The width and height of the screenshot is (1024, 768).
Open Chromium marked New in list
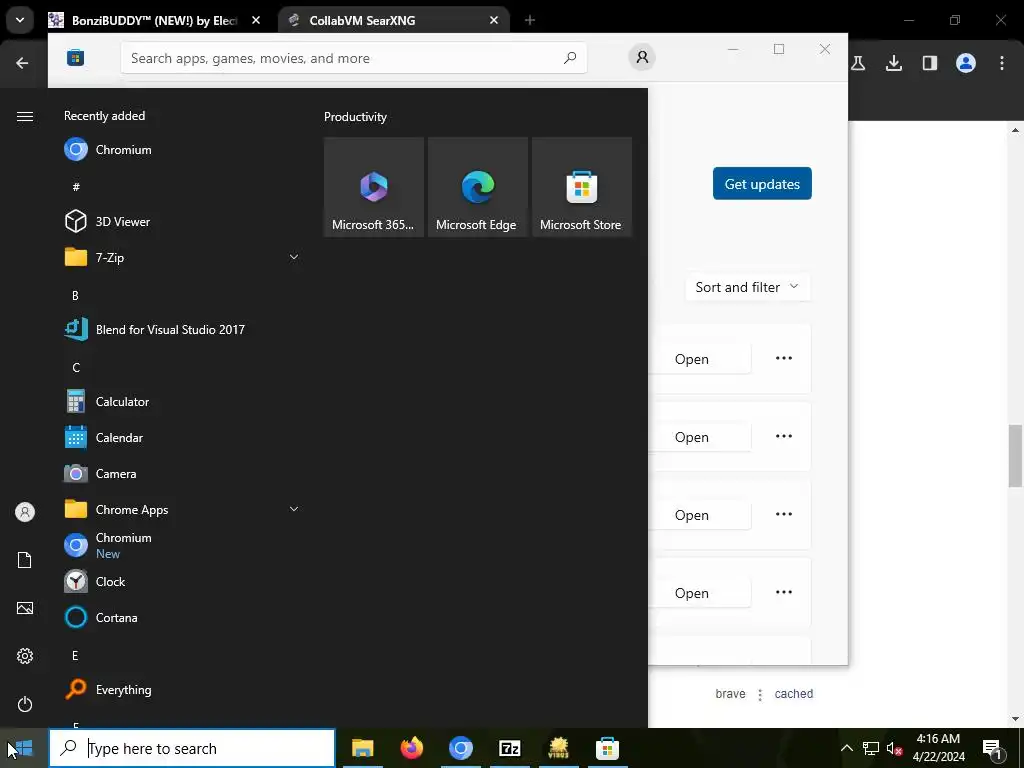pos(183,545)
